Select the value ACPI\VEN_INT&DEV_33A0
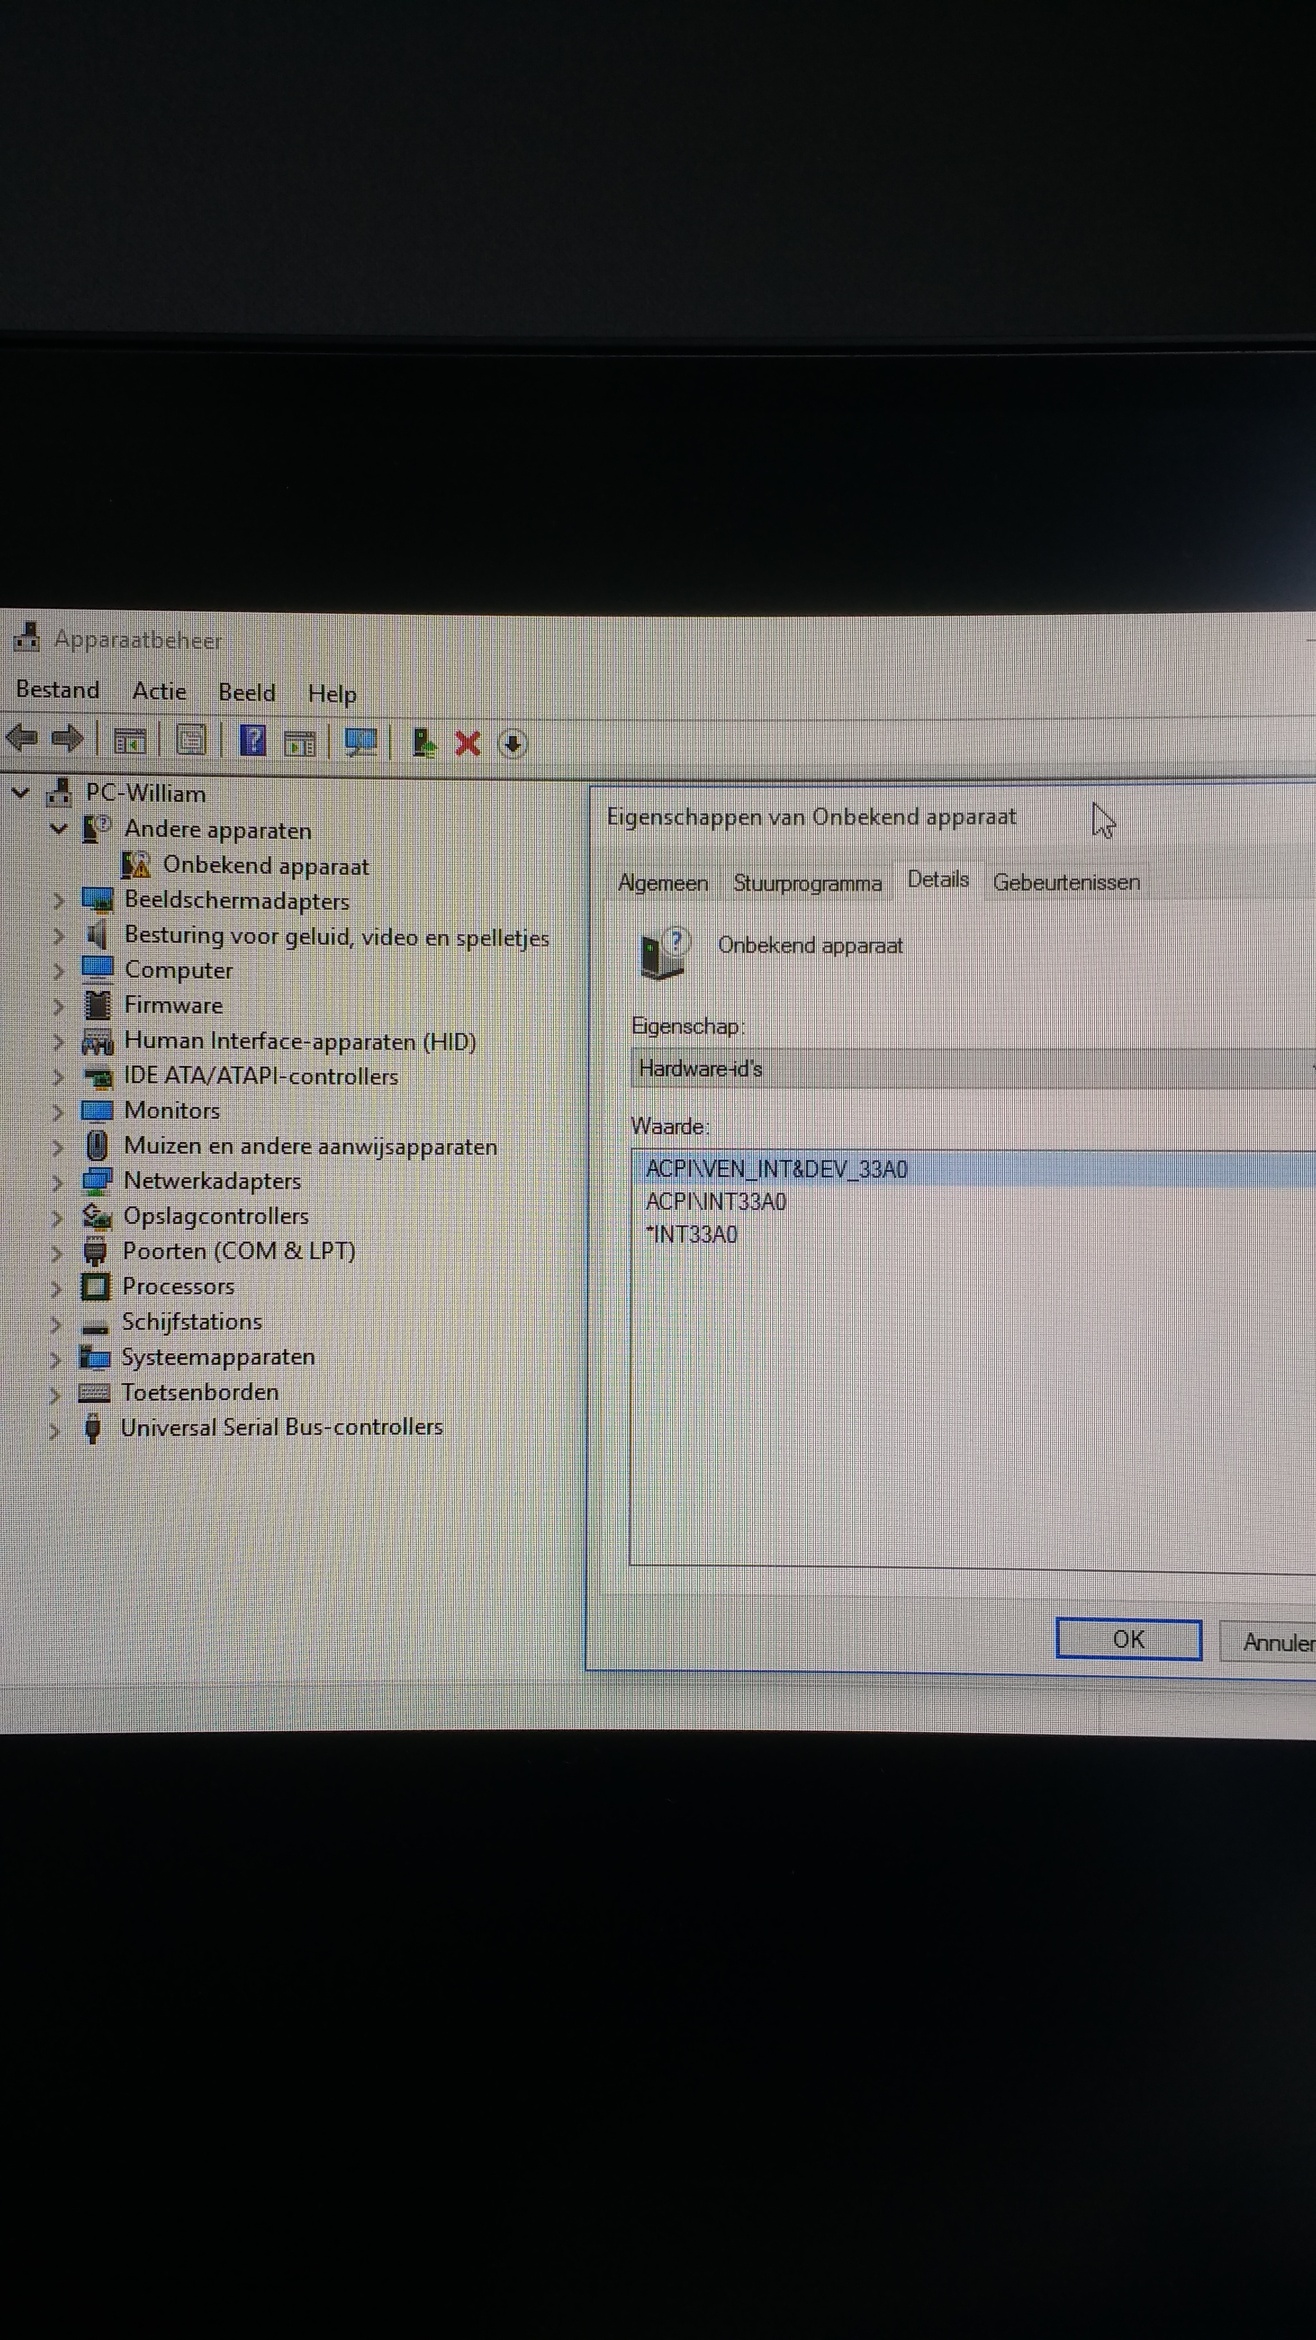1316x2340 pixels. pos(776,1168)
